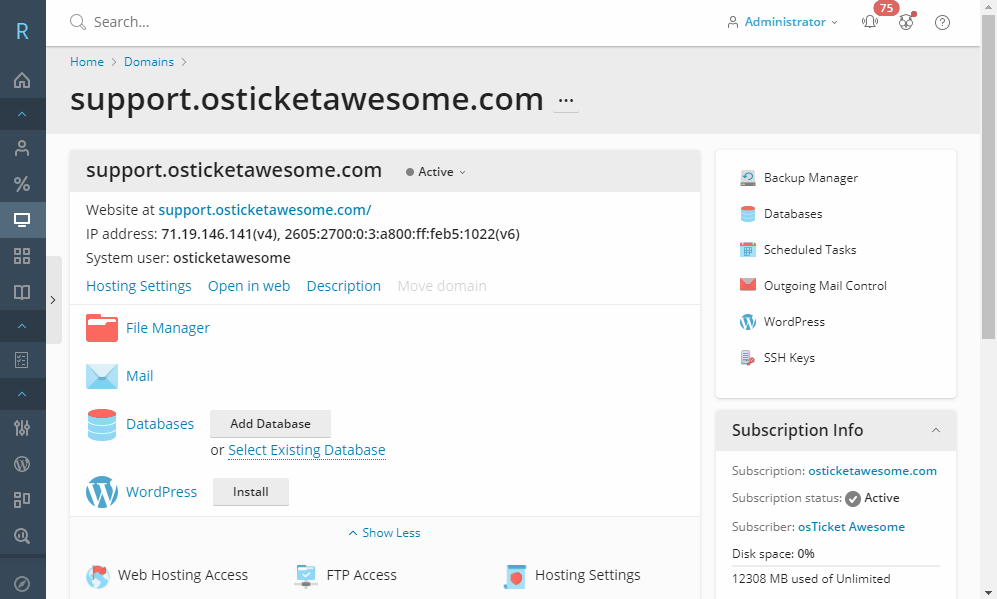997x599 pixels.
Task: Click the Outgoing Mail Control envelope icon
Action: tap(748, 285)
